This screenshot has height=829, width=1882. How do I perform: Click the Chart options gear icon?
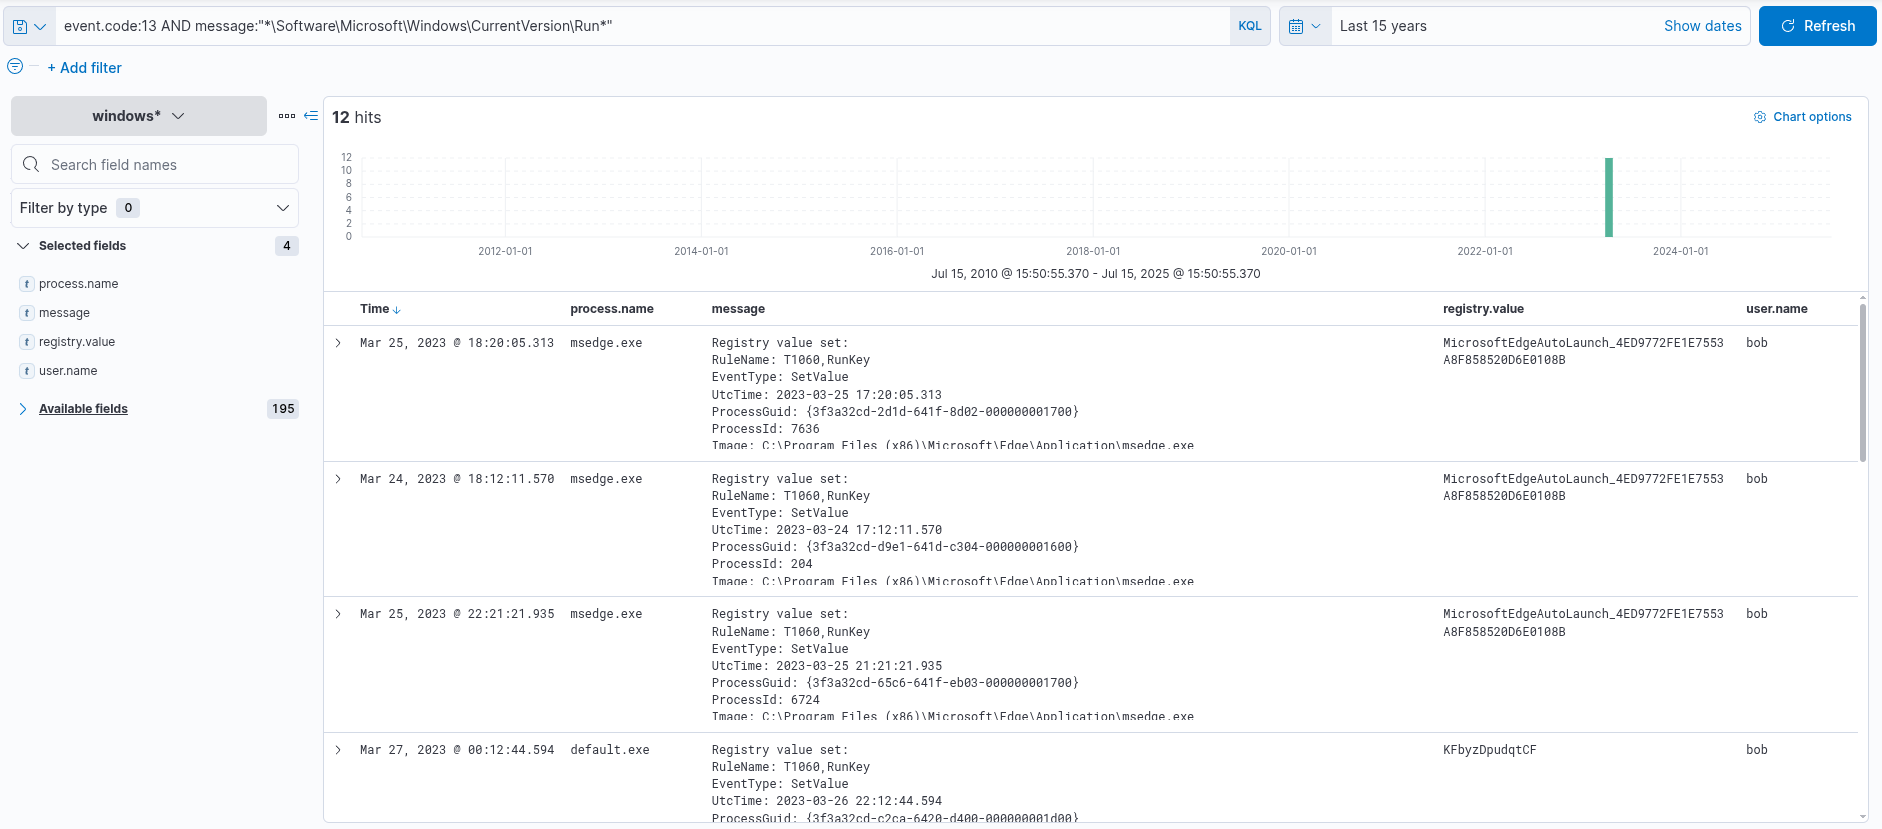coord(1759,117)
